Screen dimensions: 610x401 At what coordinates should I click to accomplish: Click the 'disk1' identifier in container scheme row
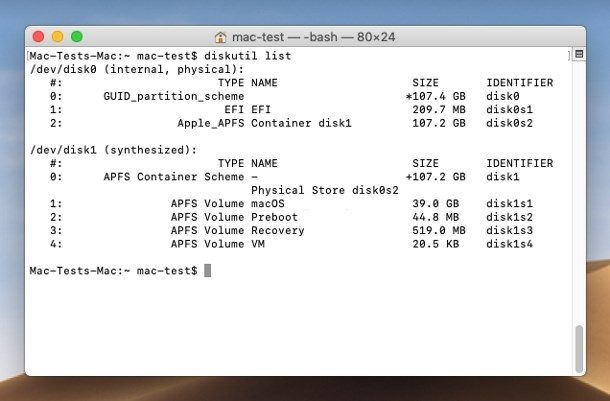click(503, 177)
